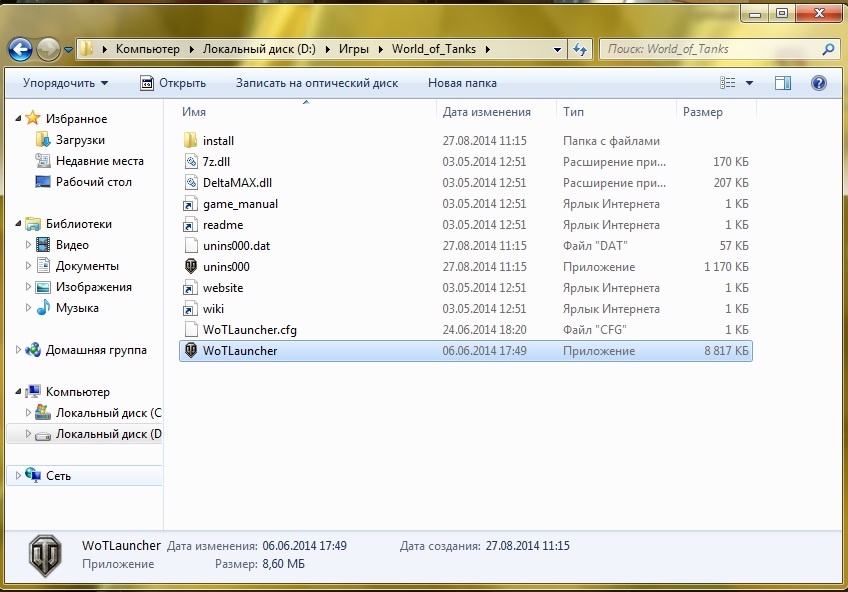
Task: Expand the Документы library
Action: [29, 265]
